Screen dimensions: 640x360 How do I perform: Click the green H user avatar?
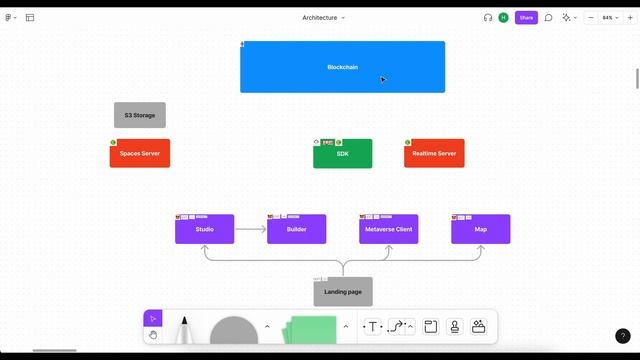[x=503, y=18]
